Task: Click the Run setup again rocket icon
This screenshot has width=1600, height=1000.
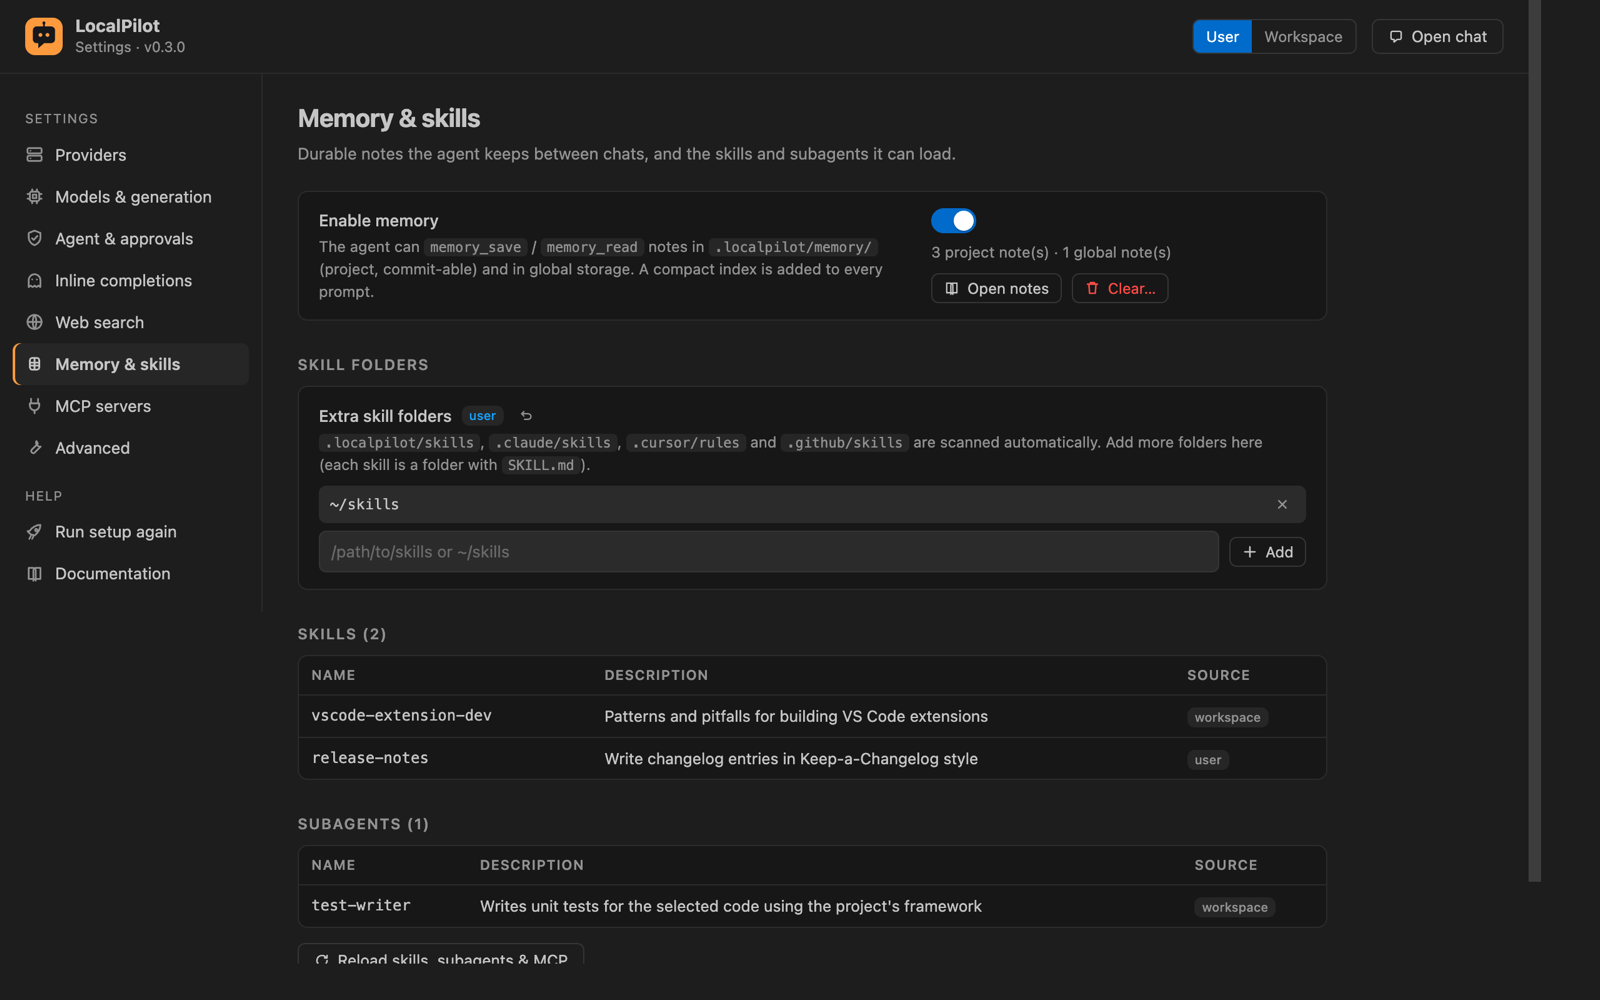Action: (35, 532)
